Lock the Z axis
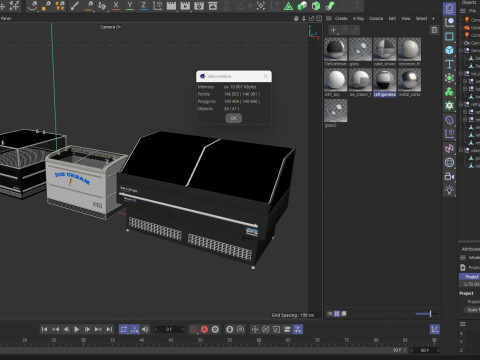Viewport: 480px width, 360px height. (144, 6)
